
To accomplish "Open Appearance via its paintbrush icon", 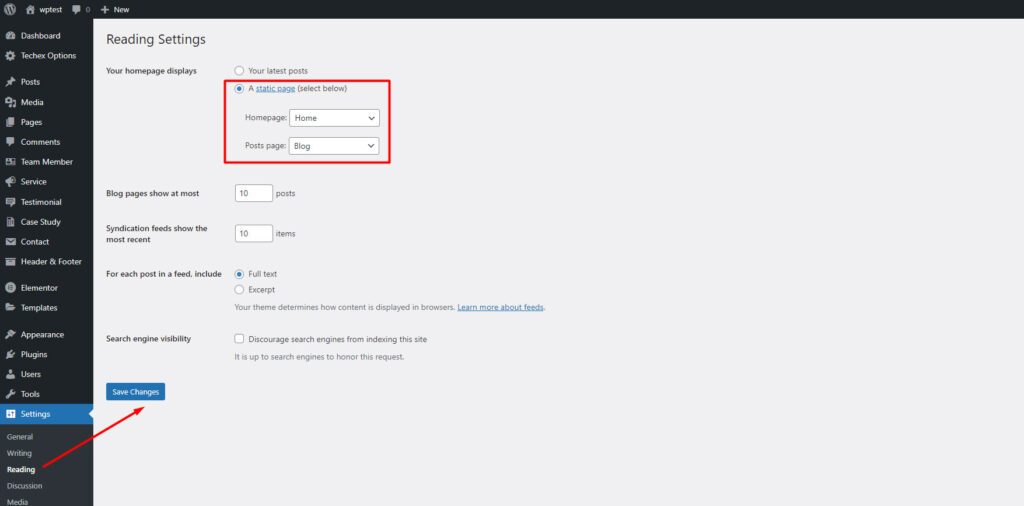I will [x=10, y=335].
